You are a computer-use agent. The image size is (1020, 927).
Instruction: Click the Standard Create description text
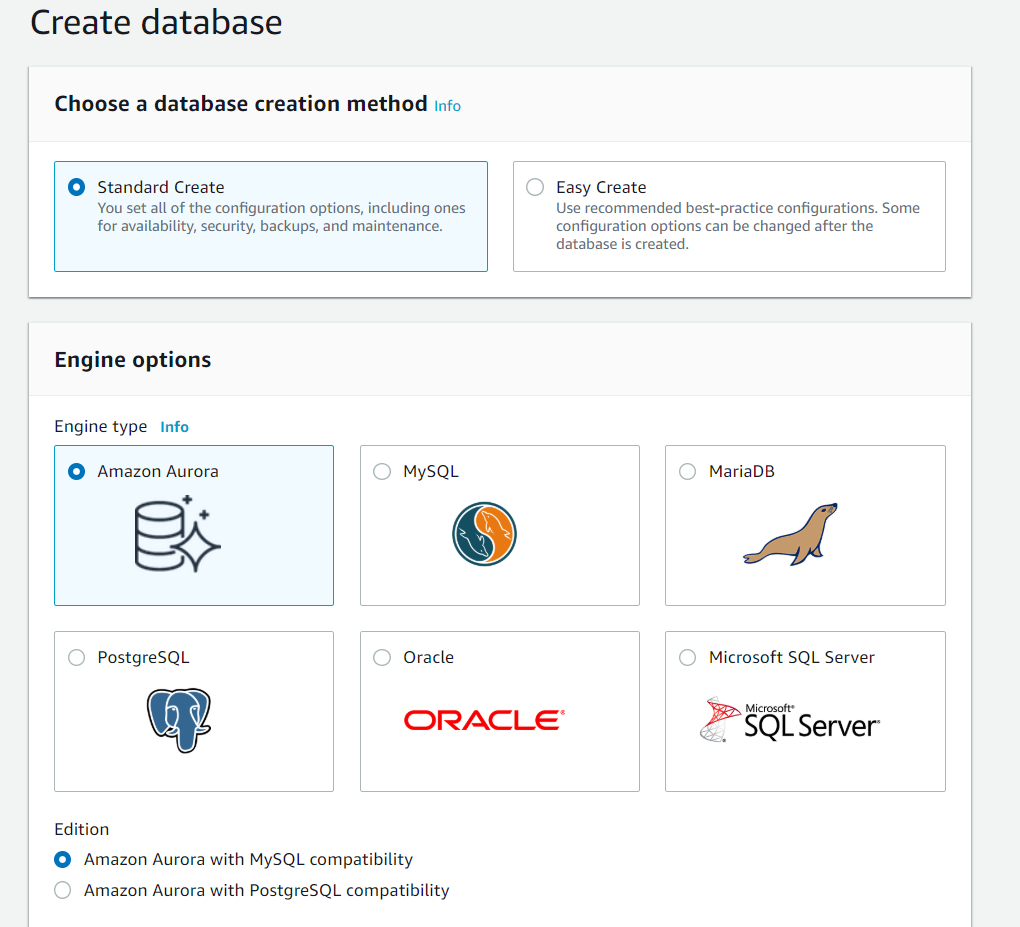tap(281, 217)
